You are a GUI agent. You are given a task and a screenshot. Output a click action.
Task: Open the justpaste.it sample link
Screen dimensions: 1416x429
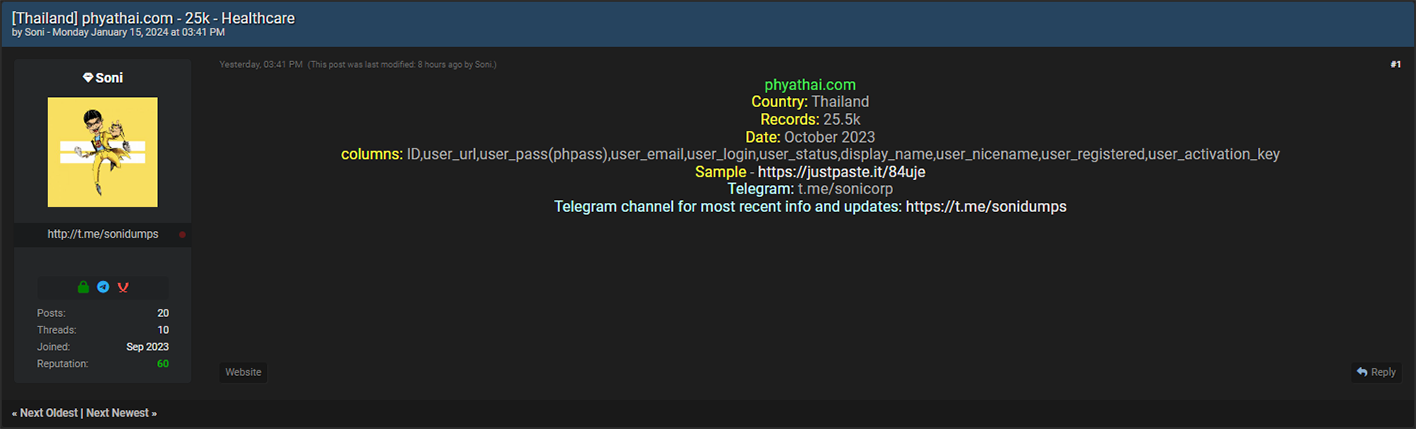[x=835, y=172]
